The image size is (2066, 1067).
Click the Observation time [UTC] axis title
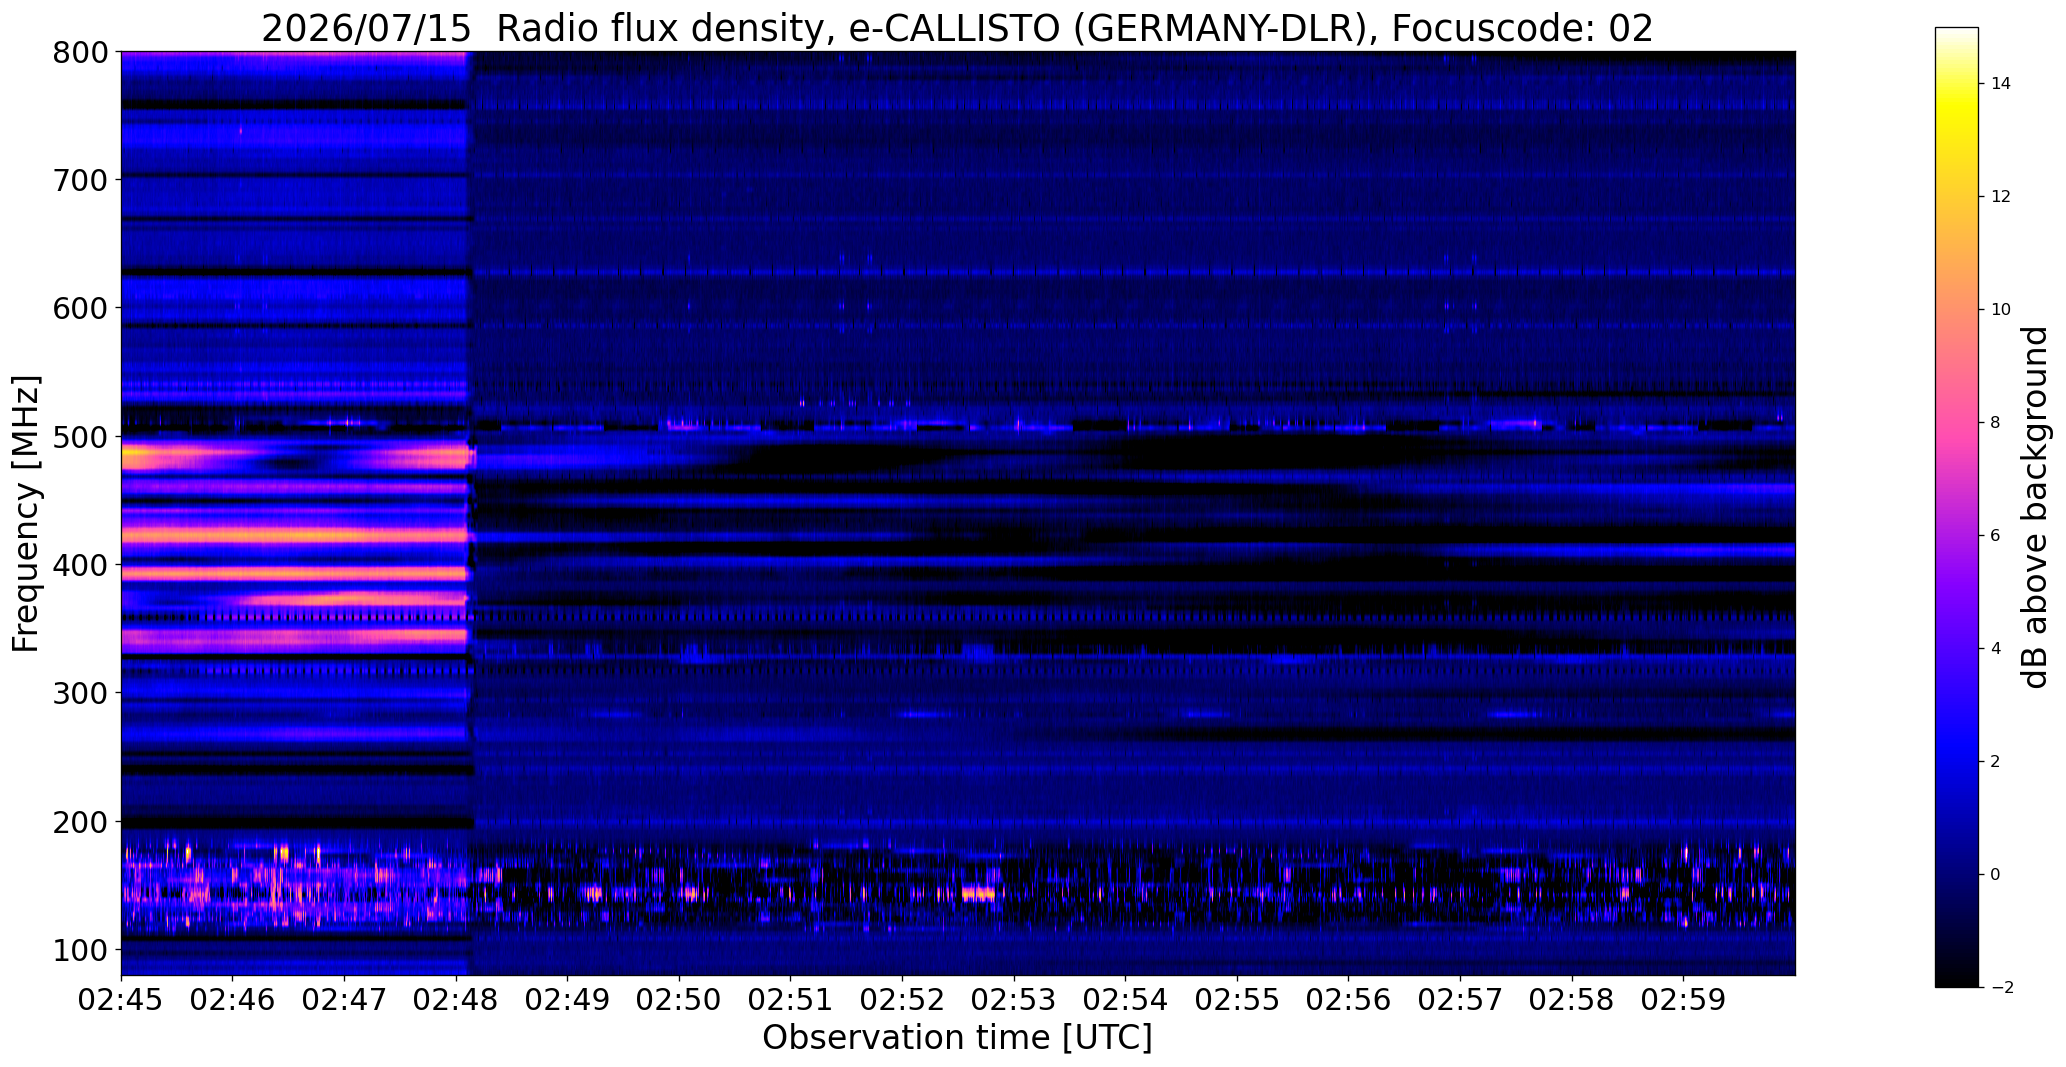click(x=957, y=1038)
